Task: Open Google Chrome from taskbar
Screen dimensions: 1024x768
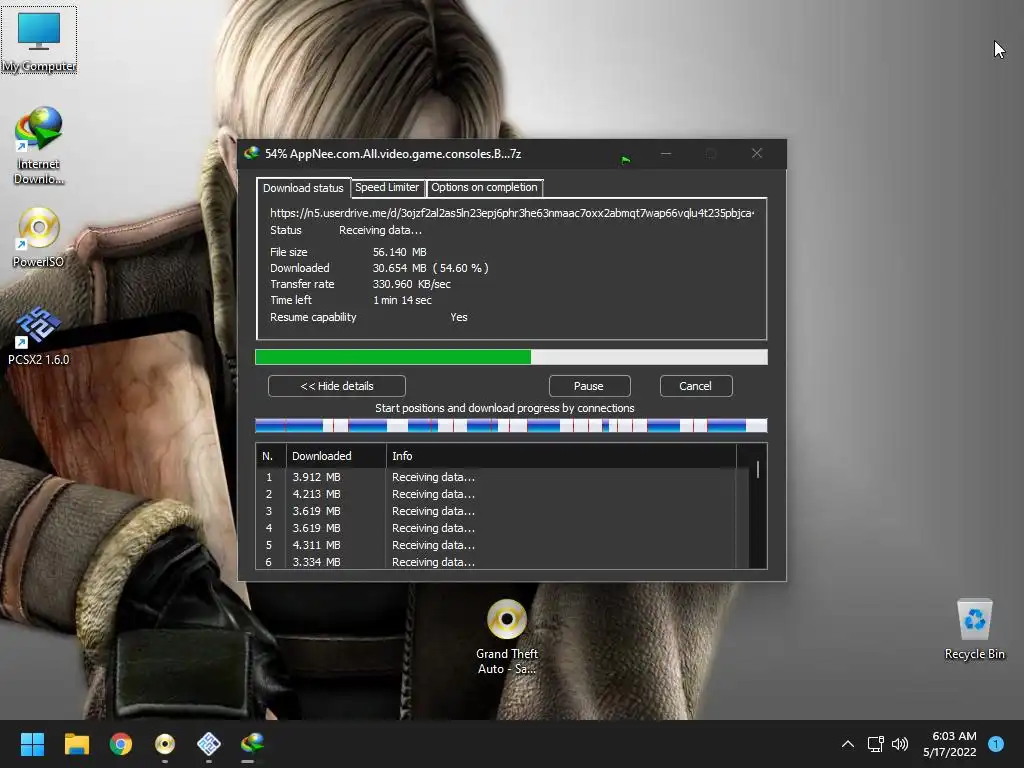Action: [121, 744]
